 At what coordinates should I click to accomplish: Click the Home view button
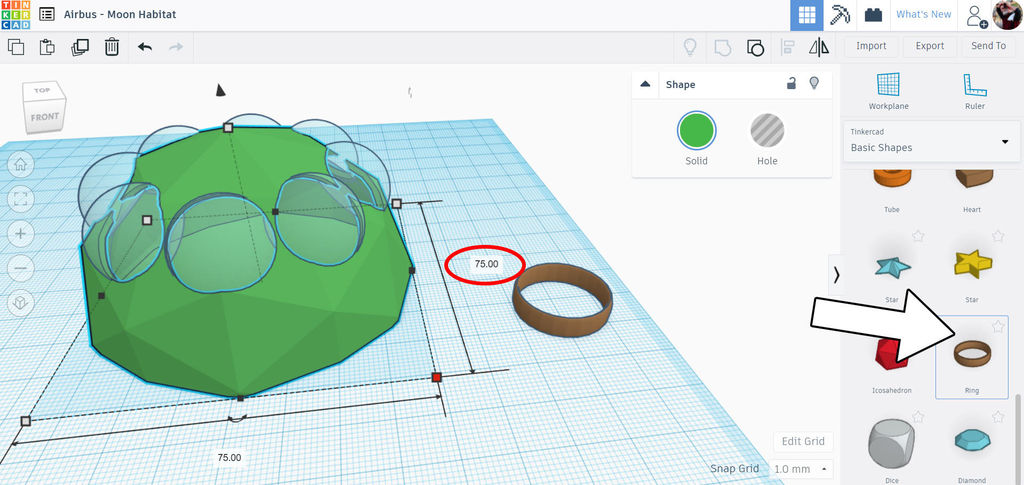20,164
